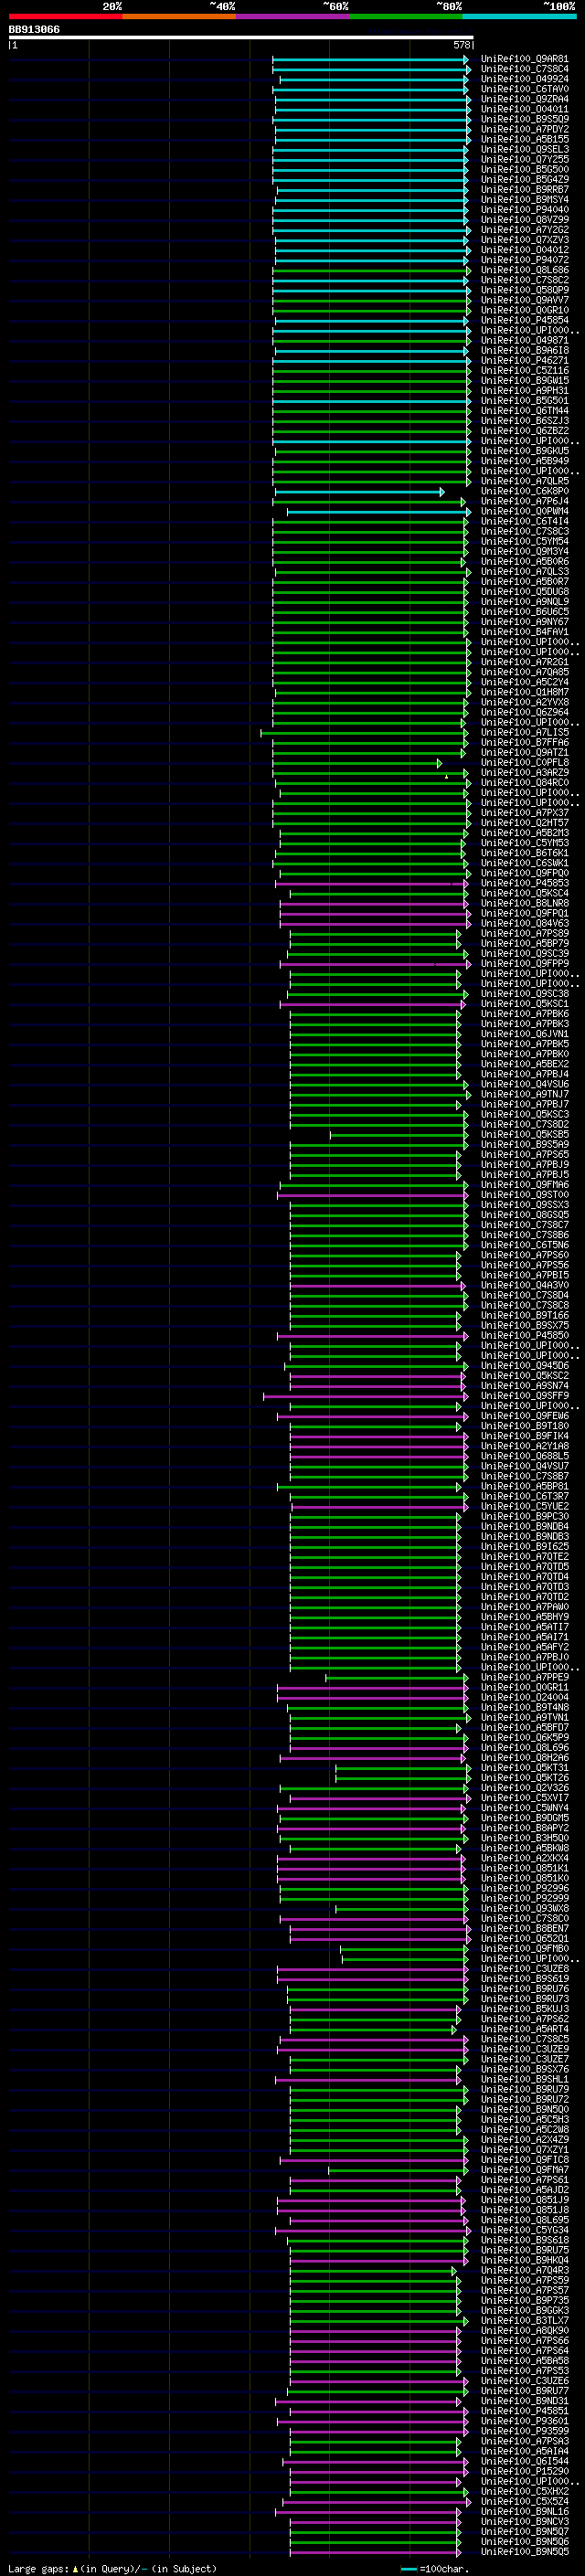Select the UniRef100_Q8L686 label
Image resolution: width=585 pixels, height=2576 pixels.
(x=525, y=270)
